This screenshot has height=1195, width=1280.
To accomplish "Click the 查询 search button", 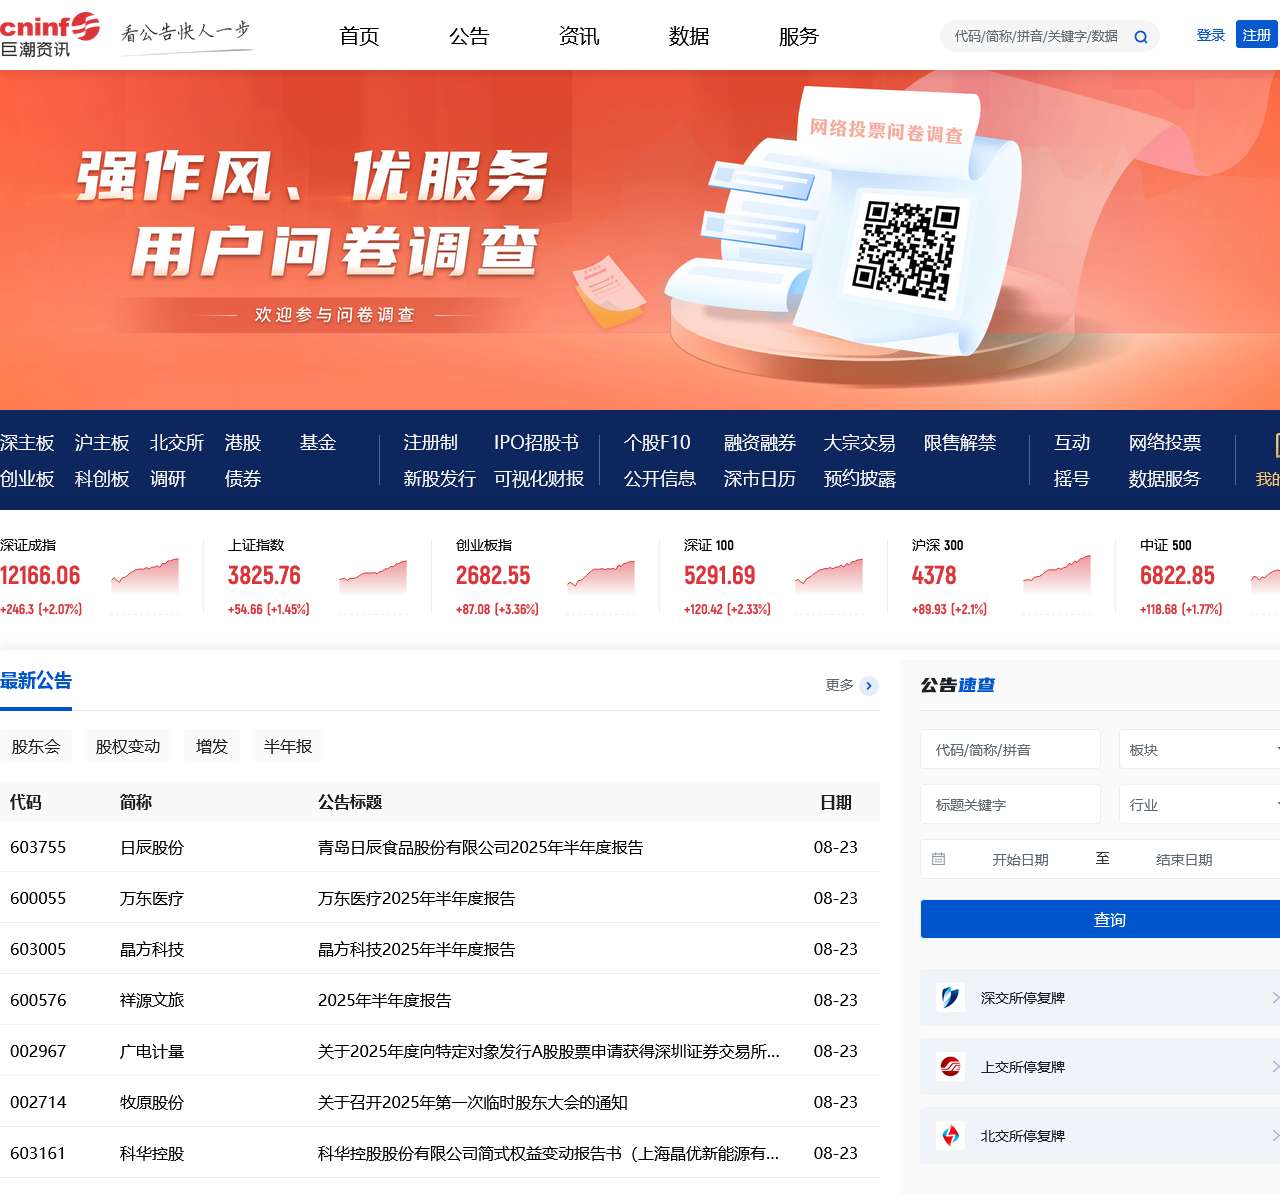I will point(1108,919).
